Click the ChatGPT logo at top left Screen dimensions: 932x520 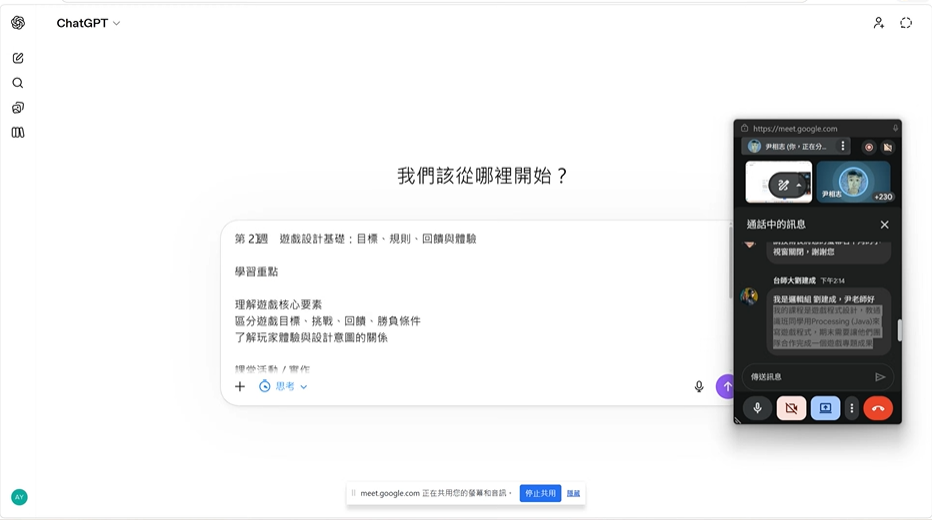coord(18,23)
